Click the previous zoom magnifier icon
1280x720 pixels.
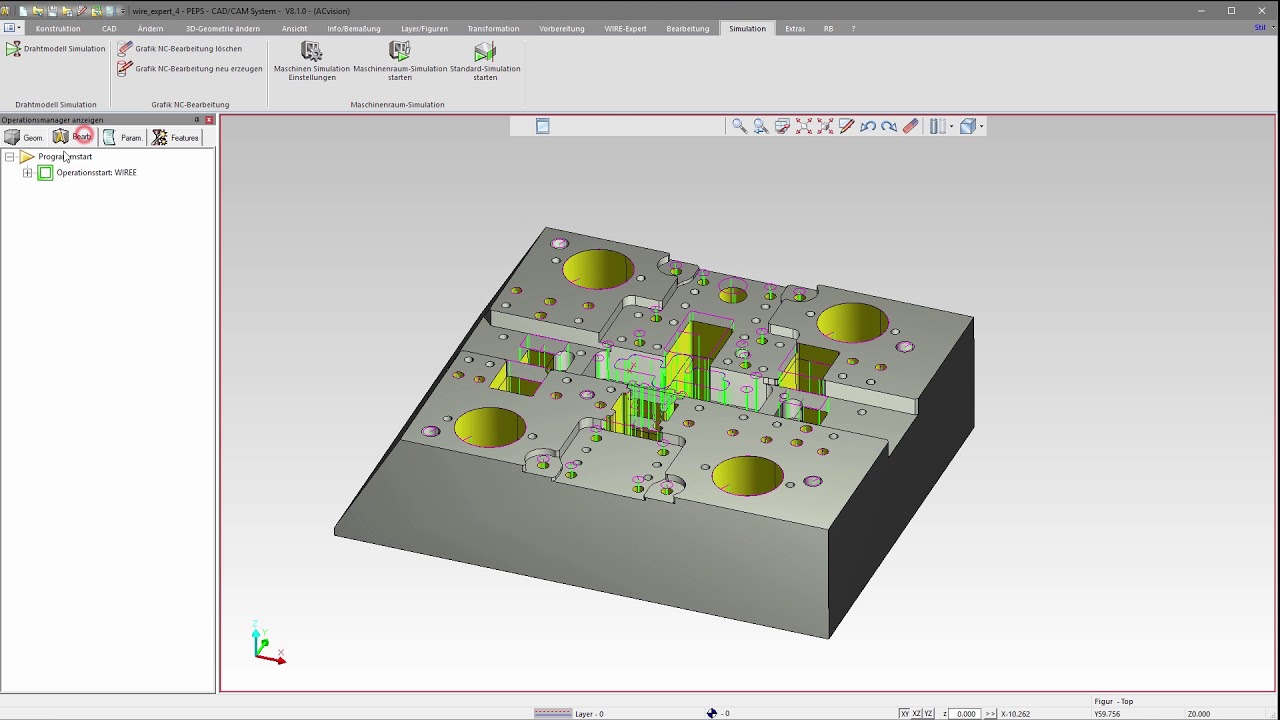point(761,126)
